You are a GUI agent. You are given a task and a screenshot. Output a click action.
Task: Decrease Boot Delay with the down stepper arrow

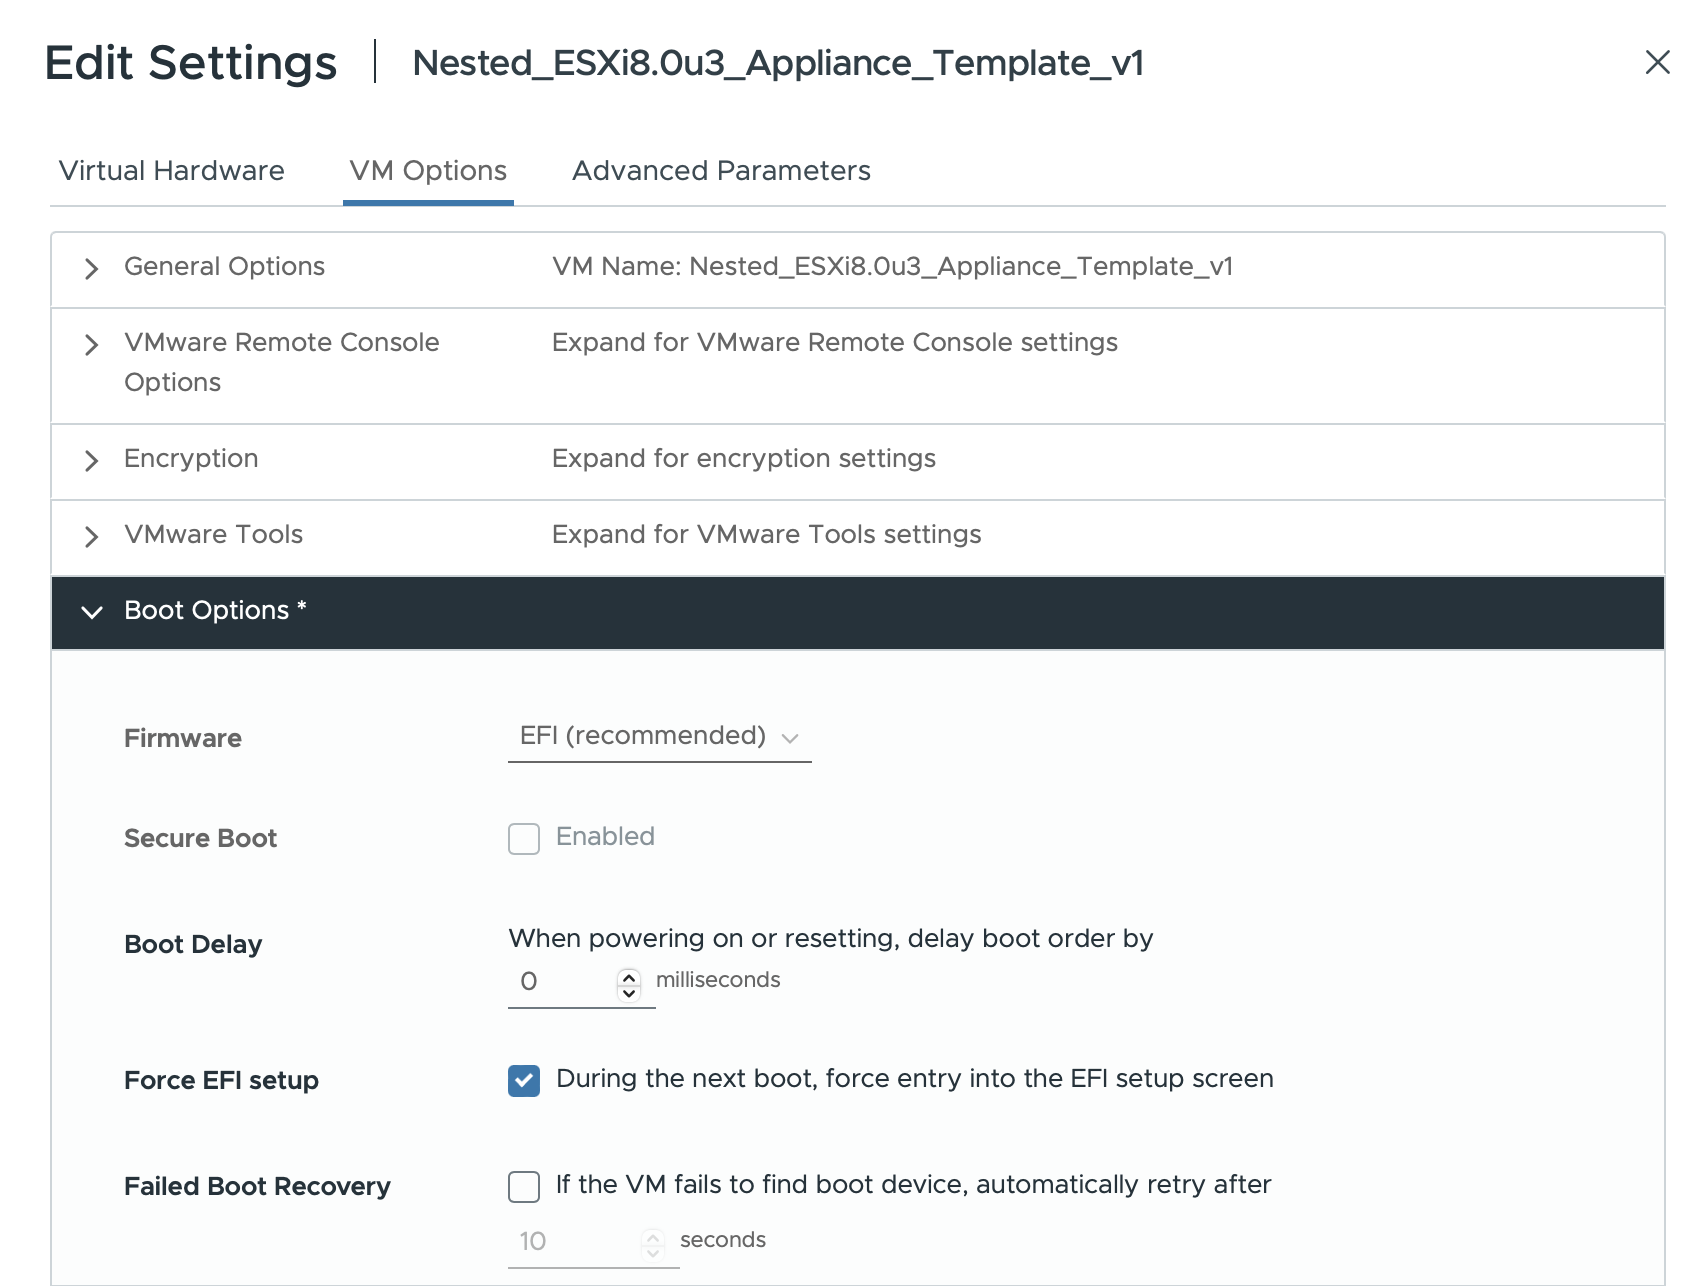(x=629, y=993)
